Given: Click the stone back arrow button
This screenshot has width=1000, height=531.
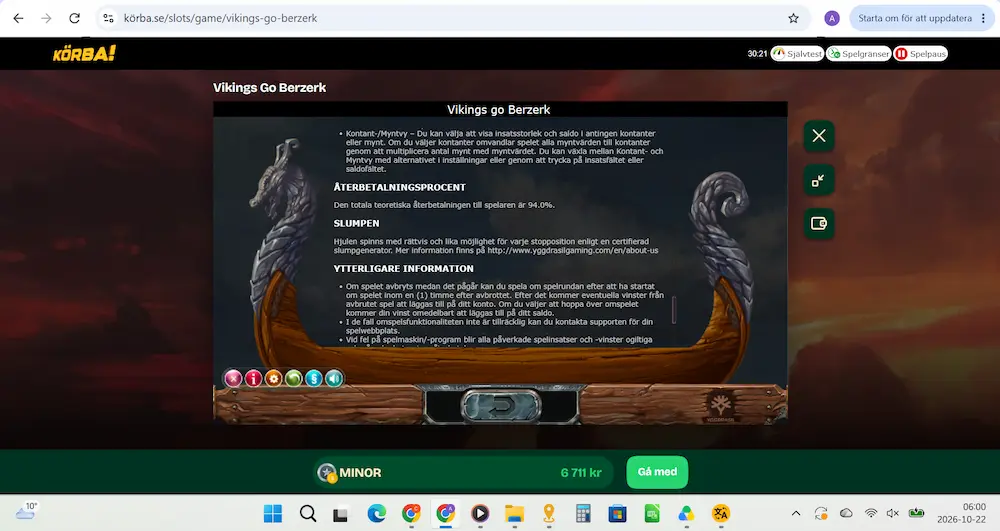Looking at the screenshot, I should click(501, 405).
